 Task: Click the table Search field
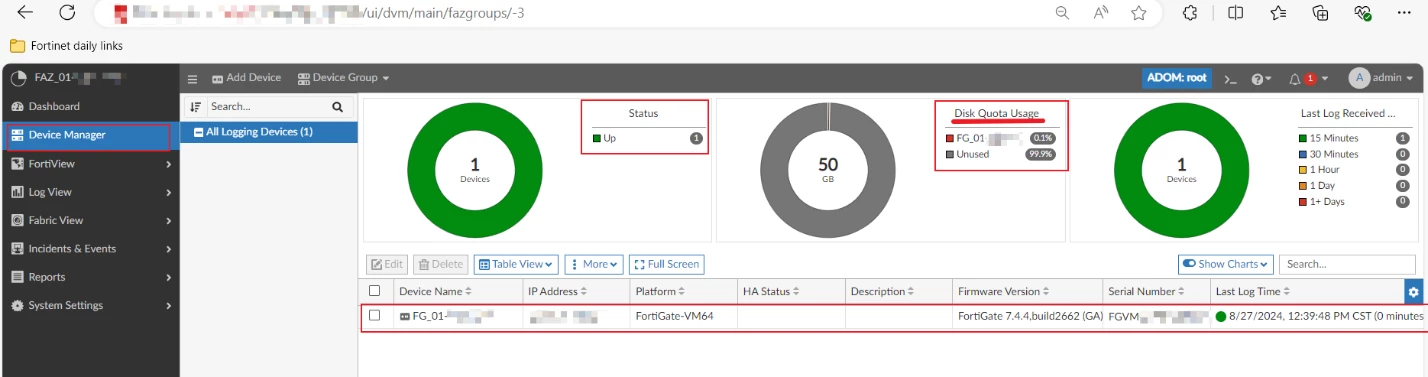coord(1347,264)
